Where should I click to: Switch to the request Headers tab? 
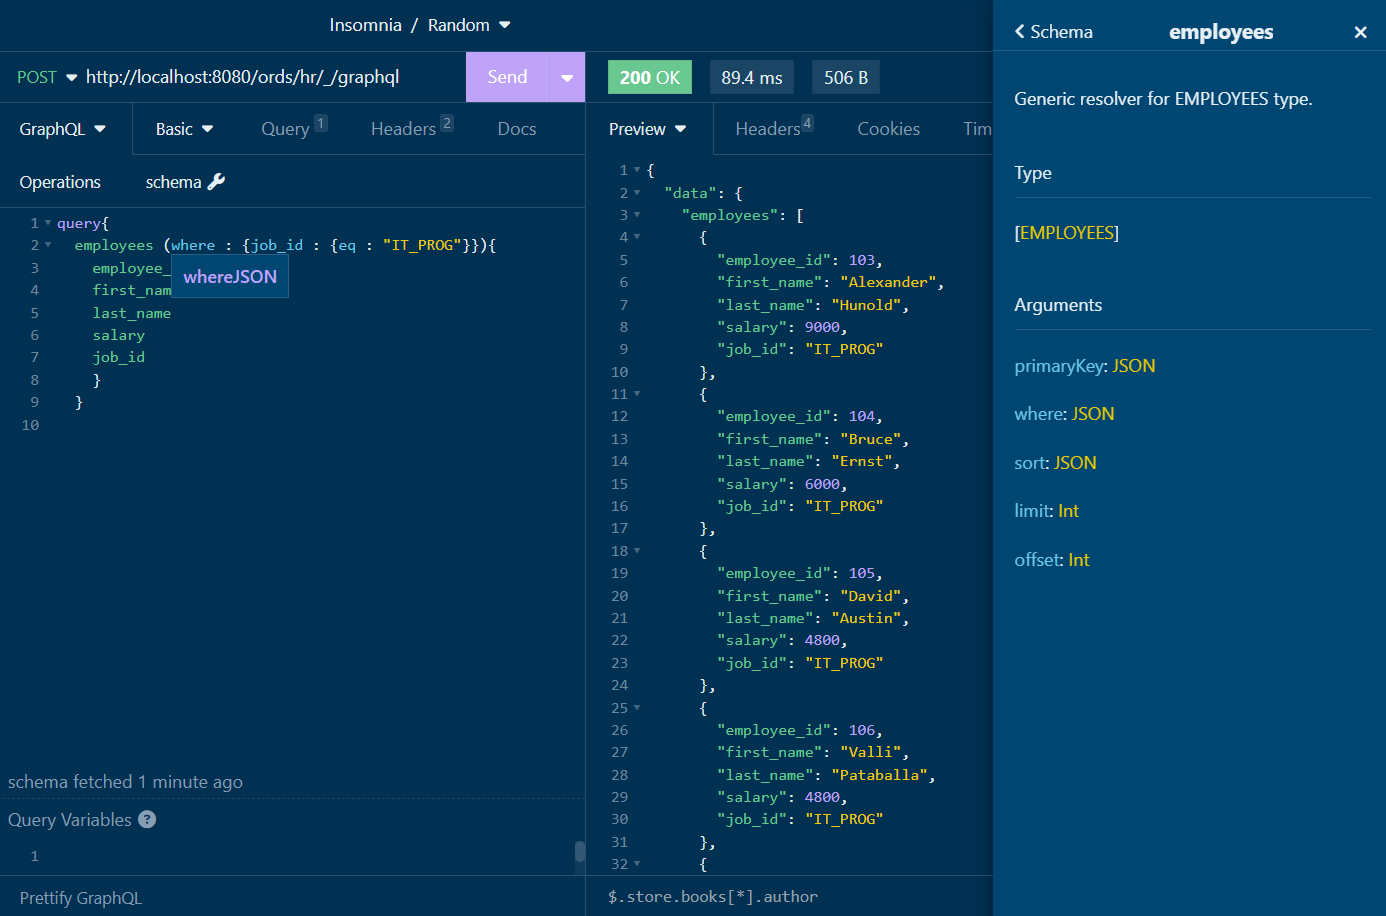click(x=412, y=128)
